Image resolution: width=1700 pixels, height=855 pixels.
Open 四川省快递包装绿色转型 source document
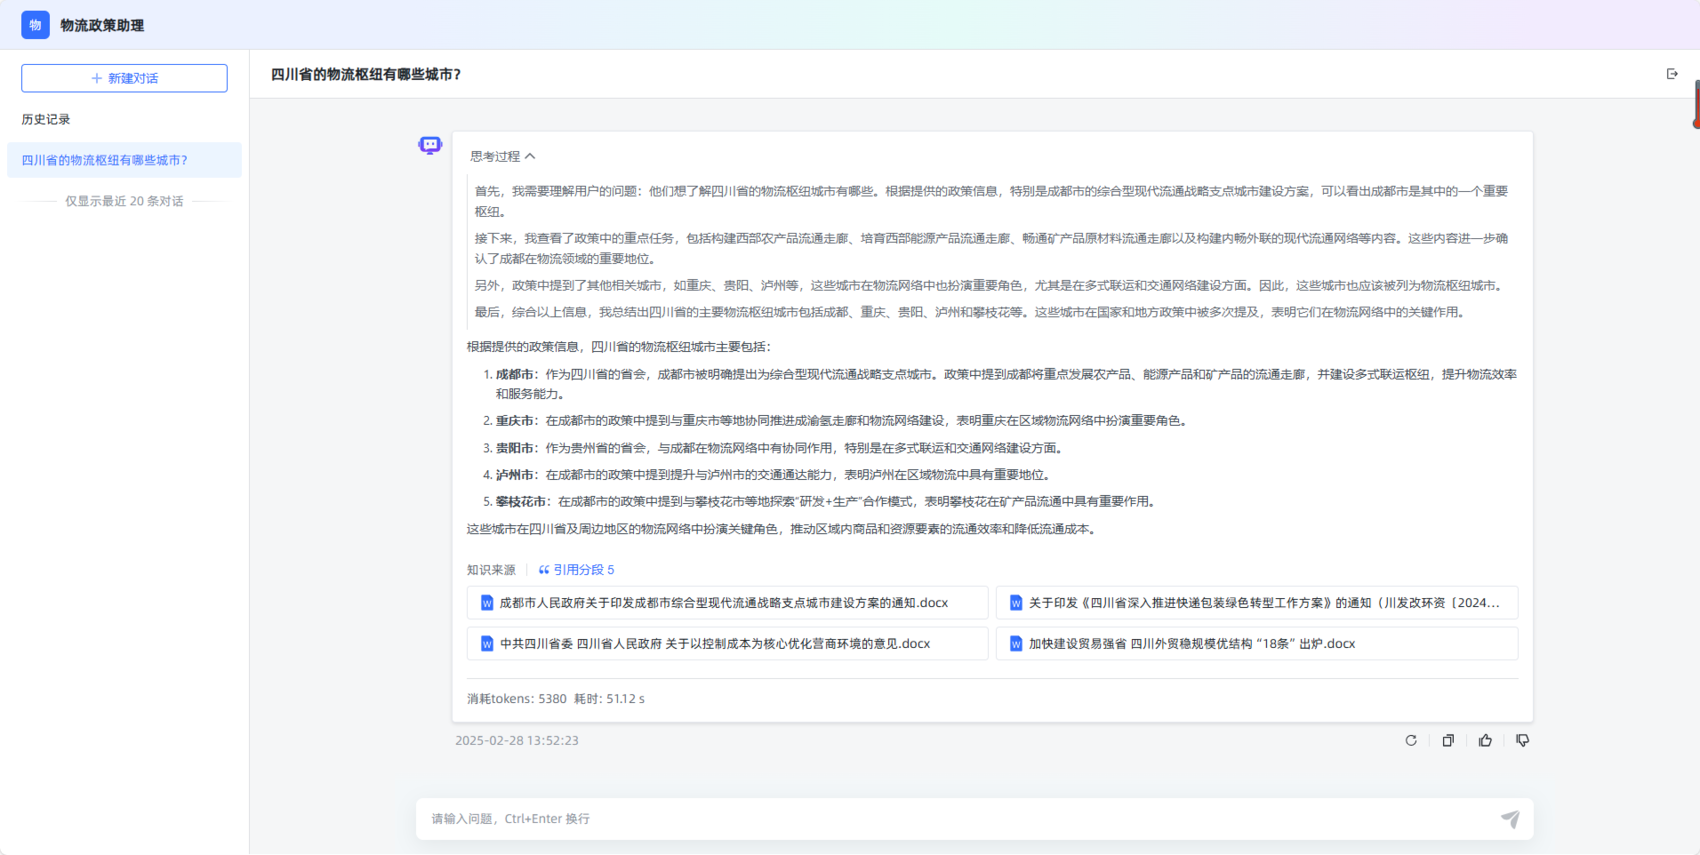coord(1263,603)
